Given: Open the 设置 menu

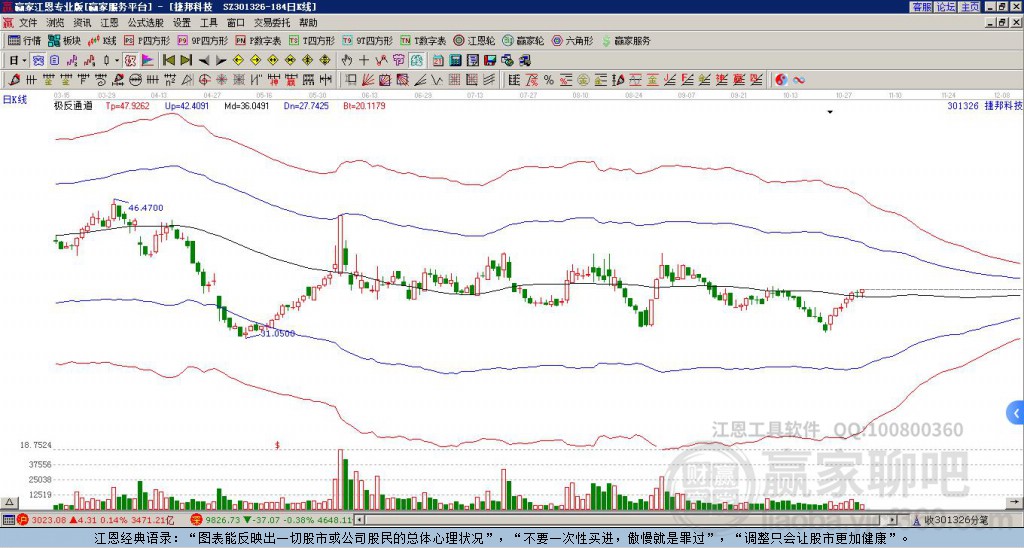Looking at the screenshot, I should (182, 23).
